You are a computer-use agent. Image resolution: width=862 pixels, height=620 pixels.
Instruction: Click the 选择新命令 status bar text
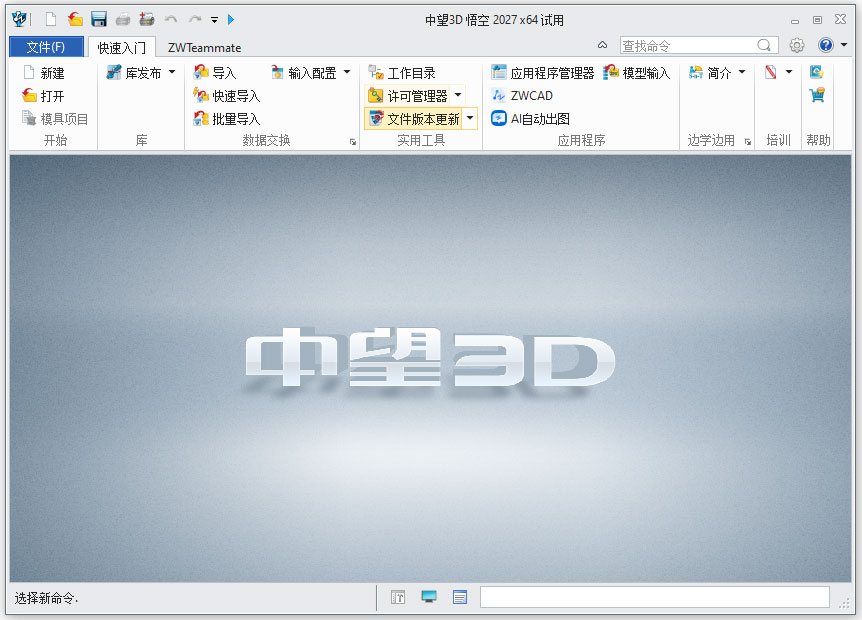click(46, 598)
